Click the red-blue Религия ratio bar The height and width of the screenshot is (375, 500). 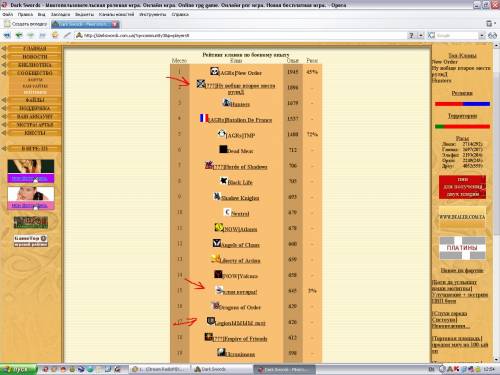pyautogui.click(x=462, y=104)
